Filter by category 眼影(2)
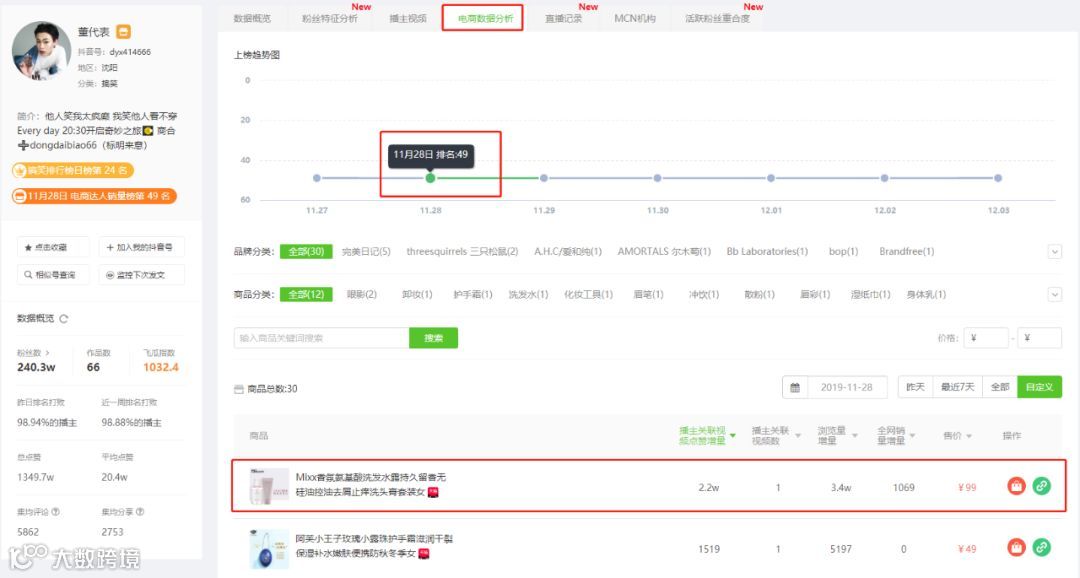Viewport: 1080px width, 578px height. 362,294
